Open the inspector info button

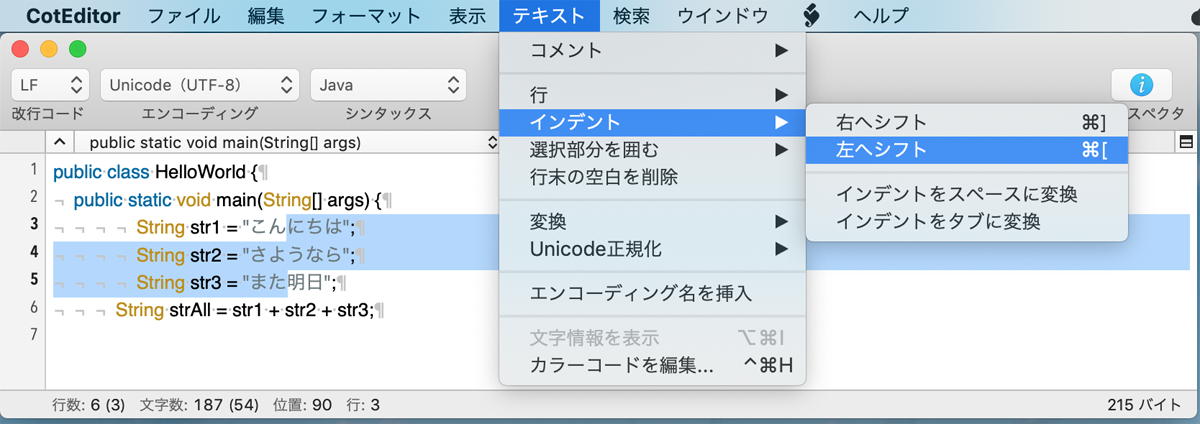pos(1141,85)
